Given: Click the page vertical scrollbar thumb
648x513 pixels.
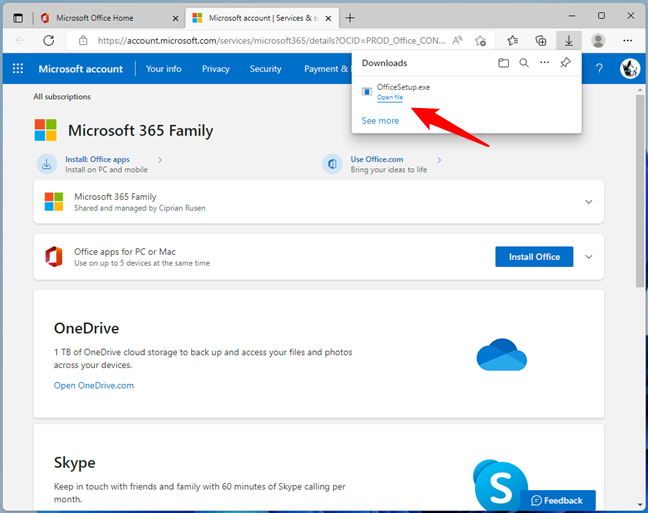Looking at the screenshot, I should tap(640, 191).
